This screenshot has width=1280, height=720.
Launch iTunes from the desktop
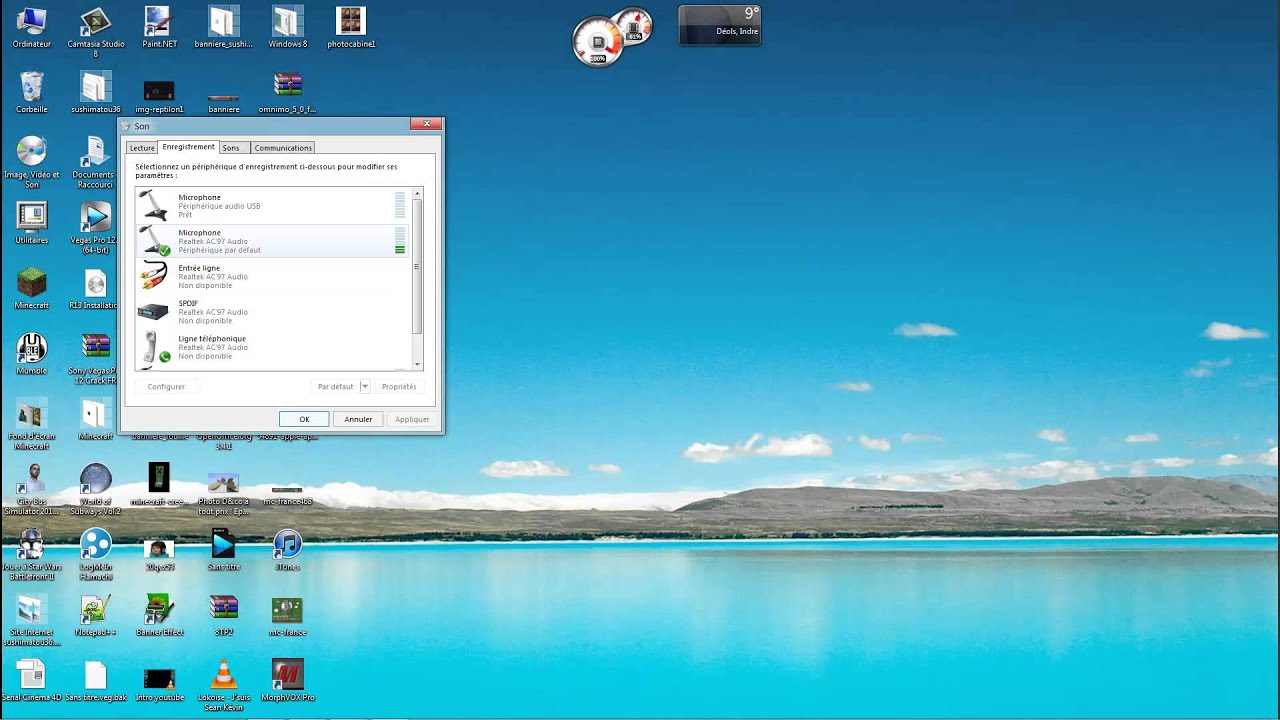287,549
